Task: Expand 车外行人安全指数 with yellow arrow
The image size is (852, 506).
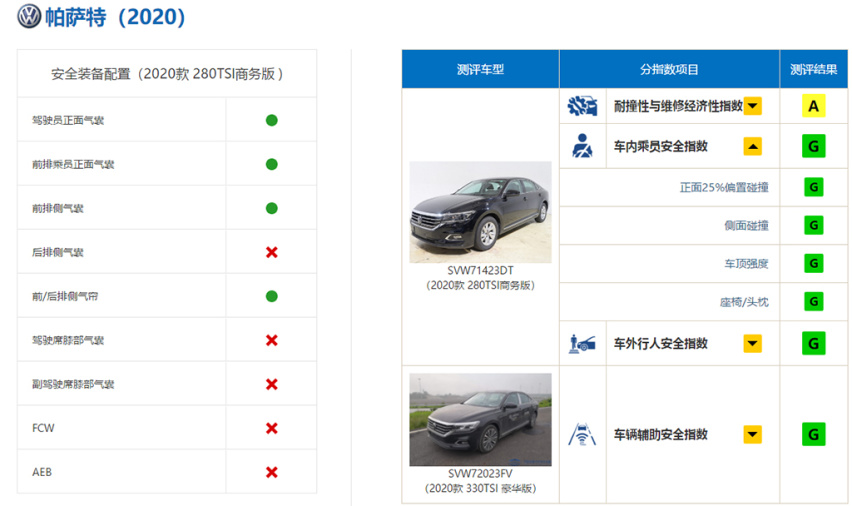Action: [x=753, y=343]
